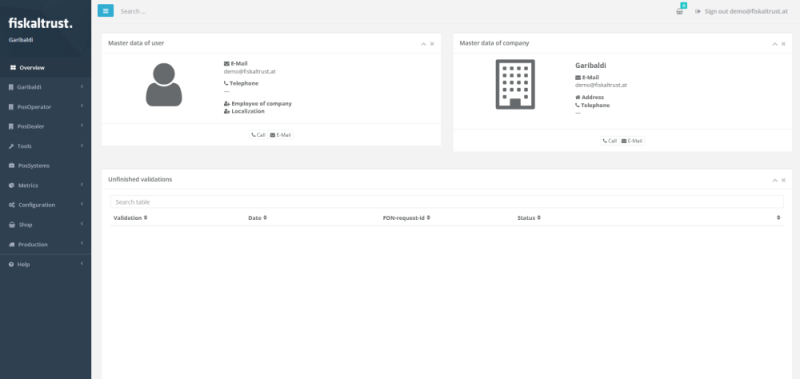Screen dimensions: 800x379
Task: Click the pie chart icon beside Metrics
Action: coord(12,185)
